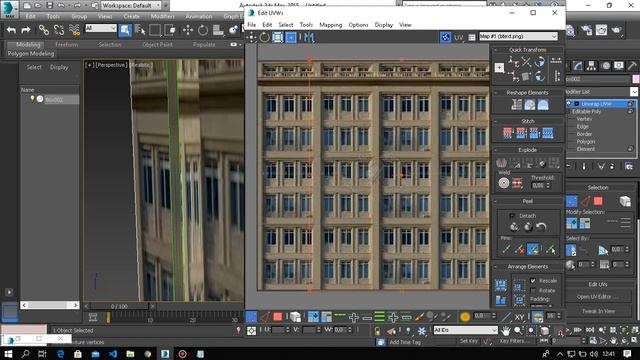Open the Hierarchy command panel tab icon
This screenshot has width=640, height=360.
591,66
